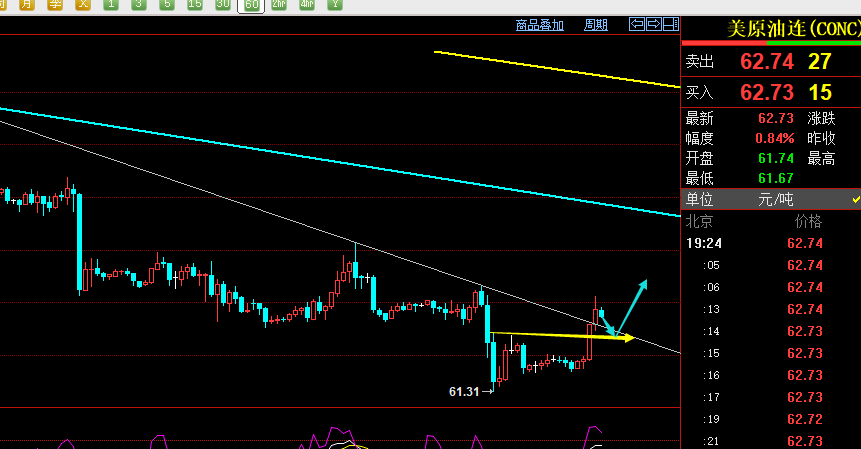Click the right arrow navigation icon
The image size is (861, 449).
[x=654, y=24]
